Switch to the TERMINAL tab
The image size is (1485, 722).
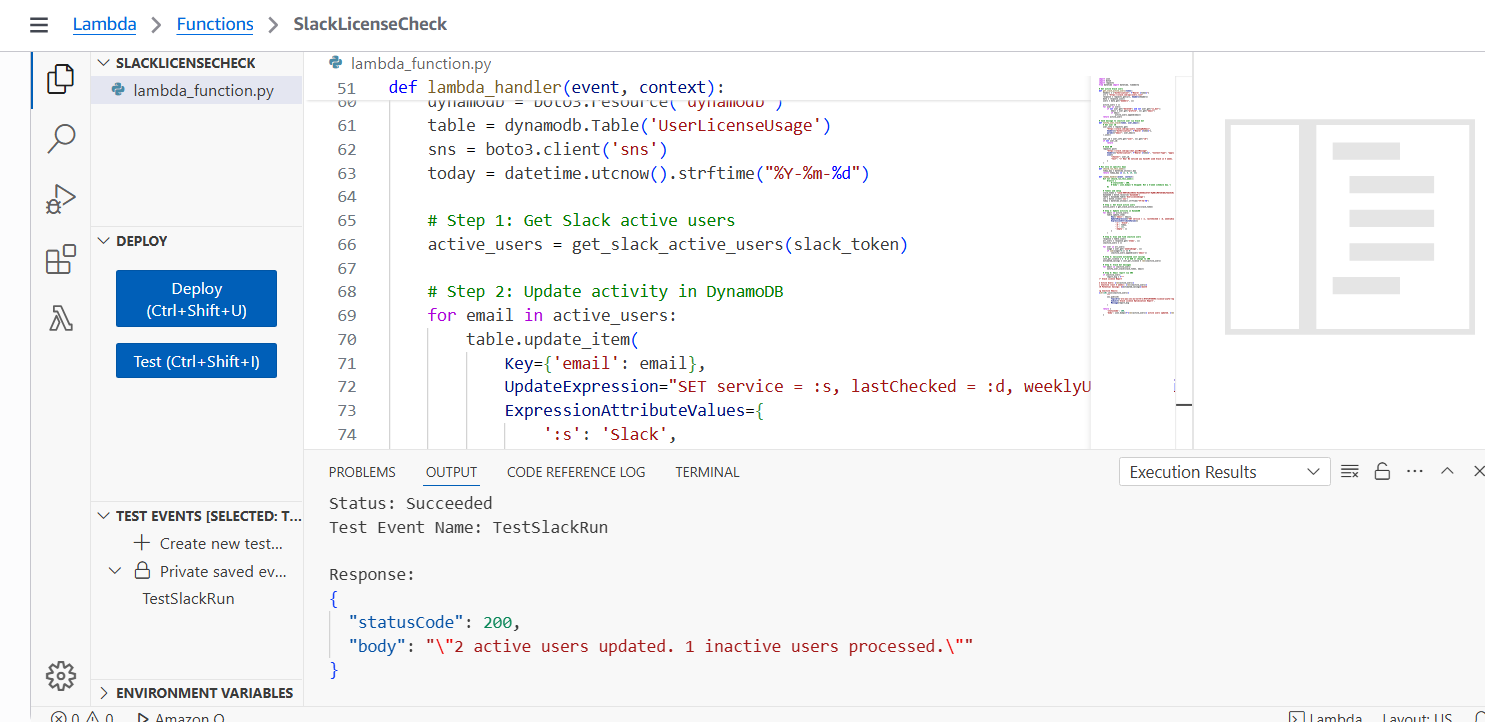707,472
